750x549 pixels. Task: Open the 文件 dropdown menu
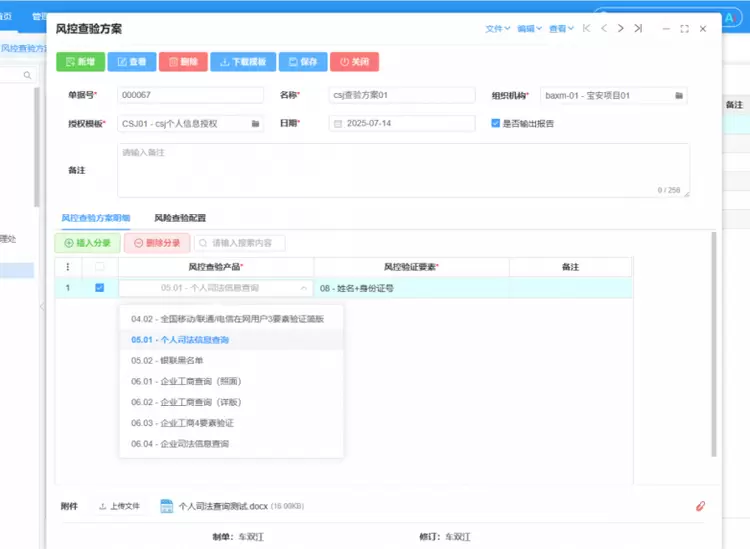coord(497,29)
